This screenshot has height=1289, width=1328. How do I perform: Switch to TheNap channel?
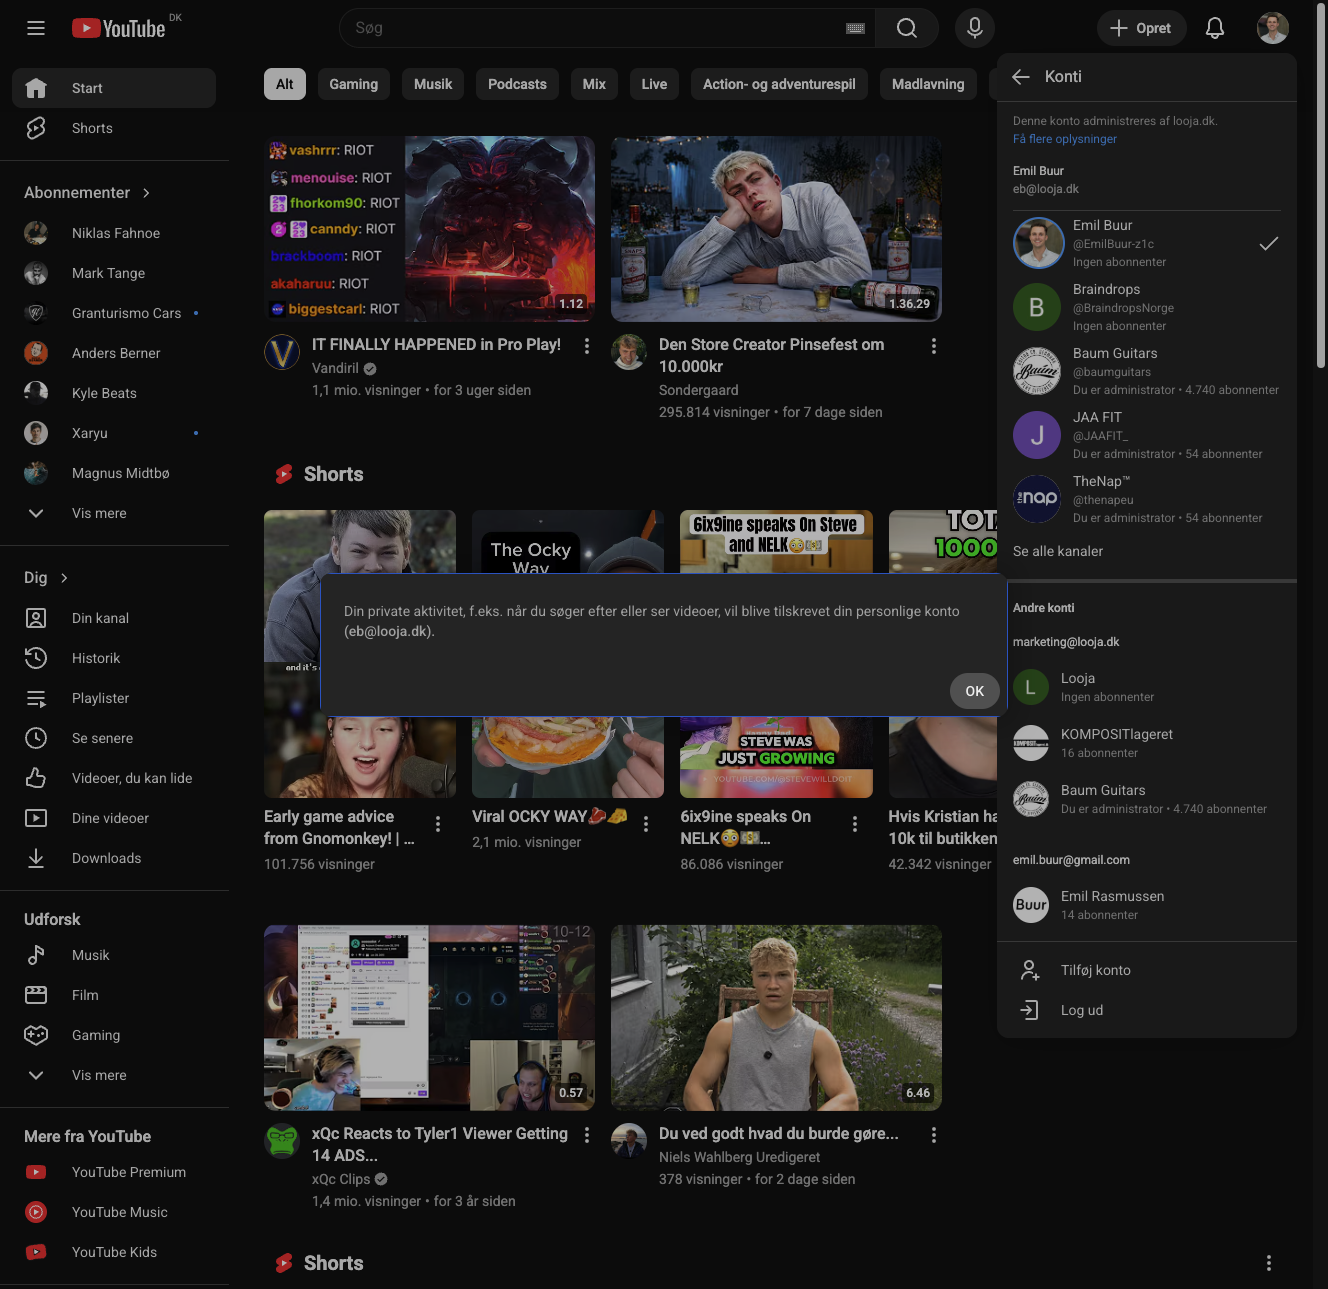(x=1147, y=499)
